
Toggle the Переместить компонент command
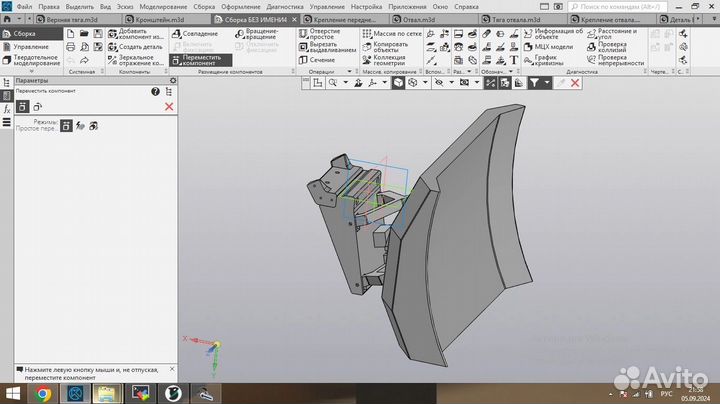[x=200, y=60]
